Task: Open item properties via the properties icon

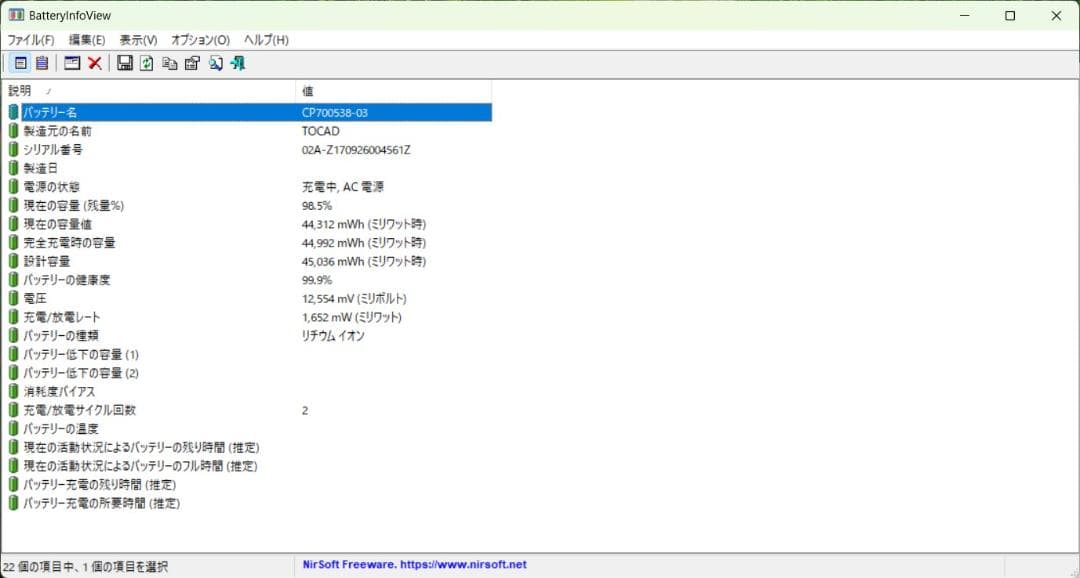Action: 191,63
